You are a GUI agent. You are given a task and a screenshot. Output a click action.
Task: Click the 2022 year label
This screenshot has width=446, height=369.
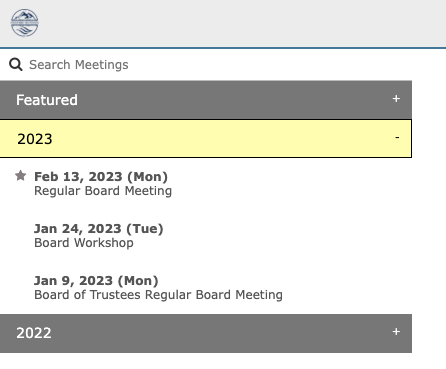[x=34, y=333]
